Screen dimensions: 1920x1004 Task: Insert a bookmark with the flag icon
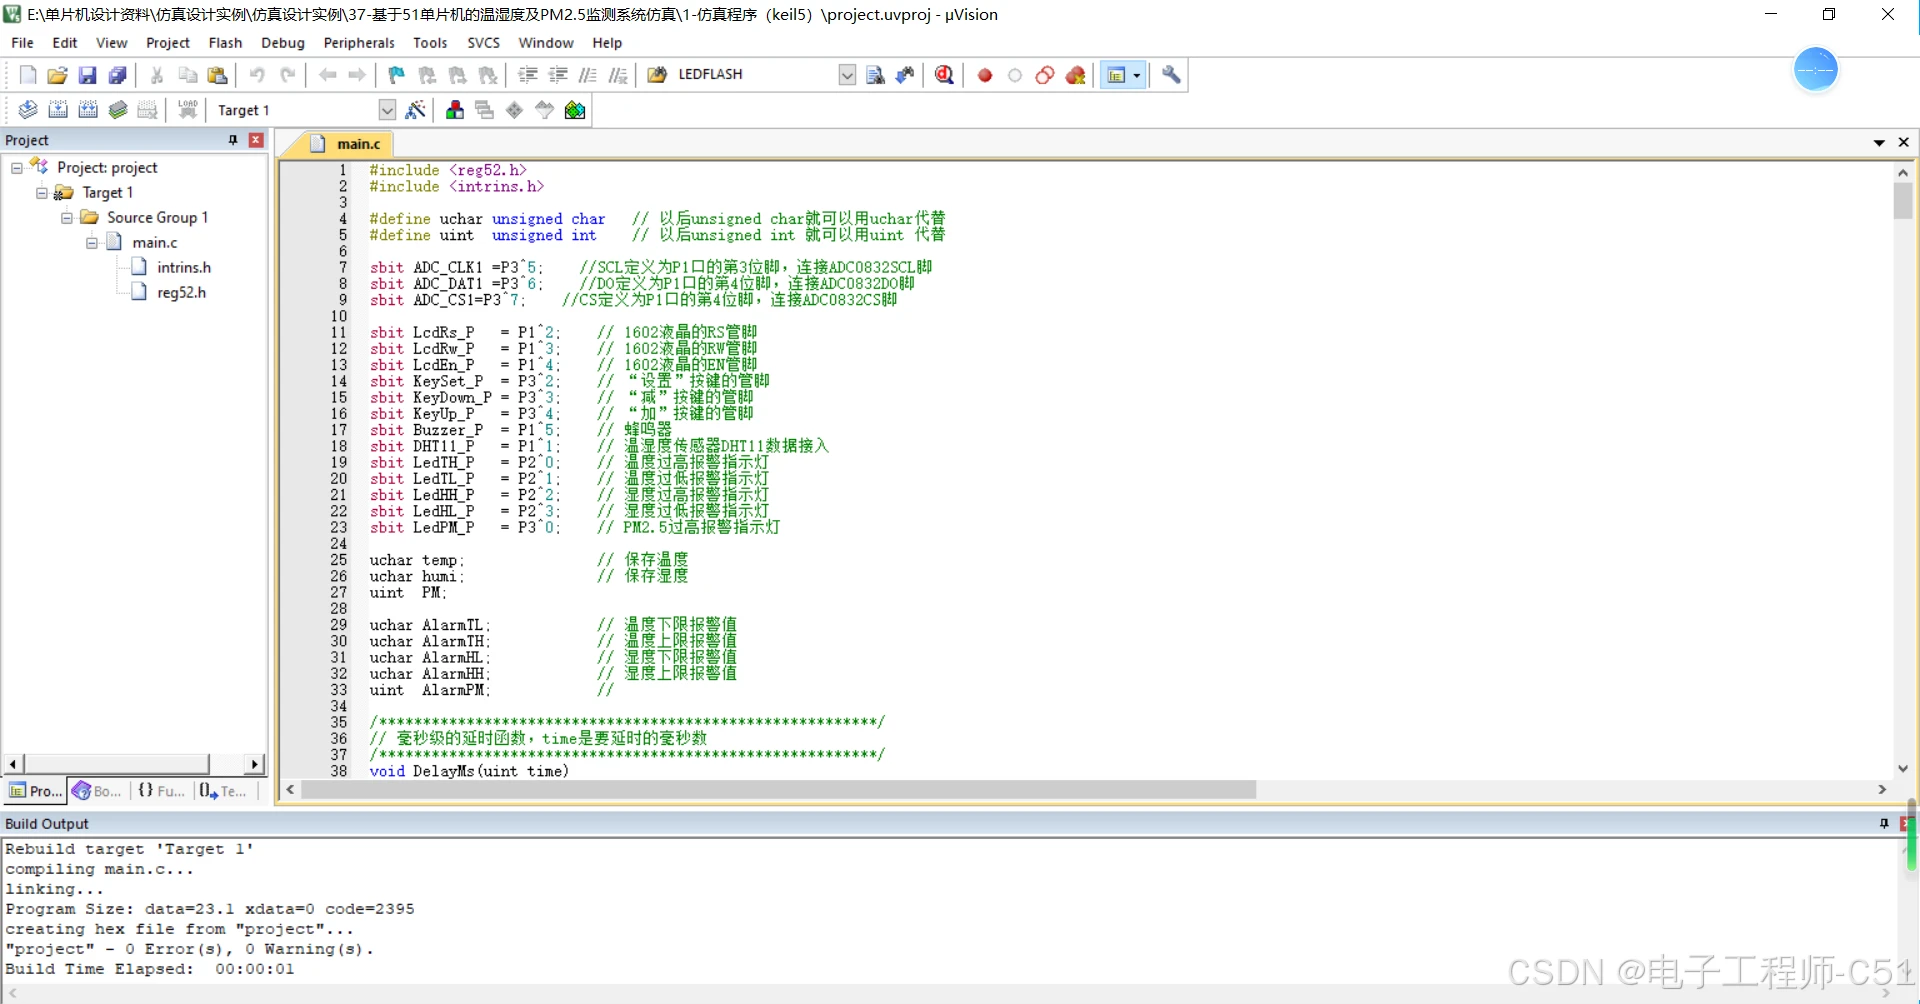(397, 75)
